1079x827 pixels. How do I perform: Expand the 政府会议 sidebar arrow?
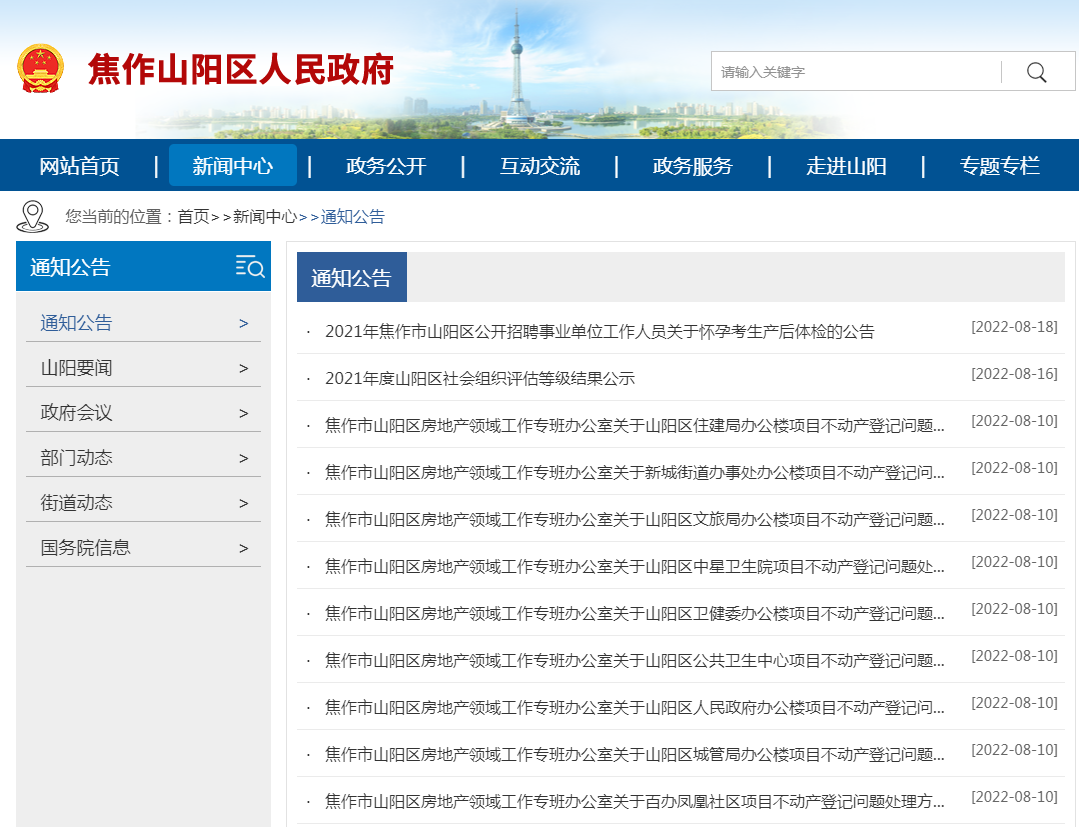(x=244, y=413)
